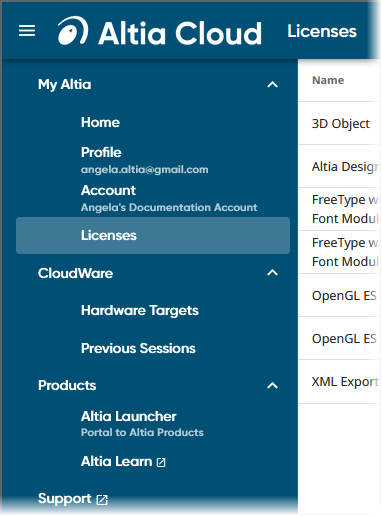Click Portal to Altia Products subtitle
This screenshot has width=382, height=516.
pyautogui.click(x=142, y=432)
